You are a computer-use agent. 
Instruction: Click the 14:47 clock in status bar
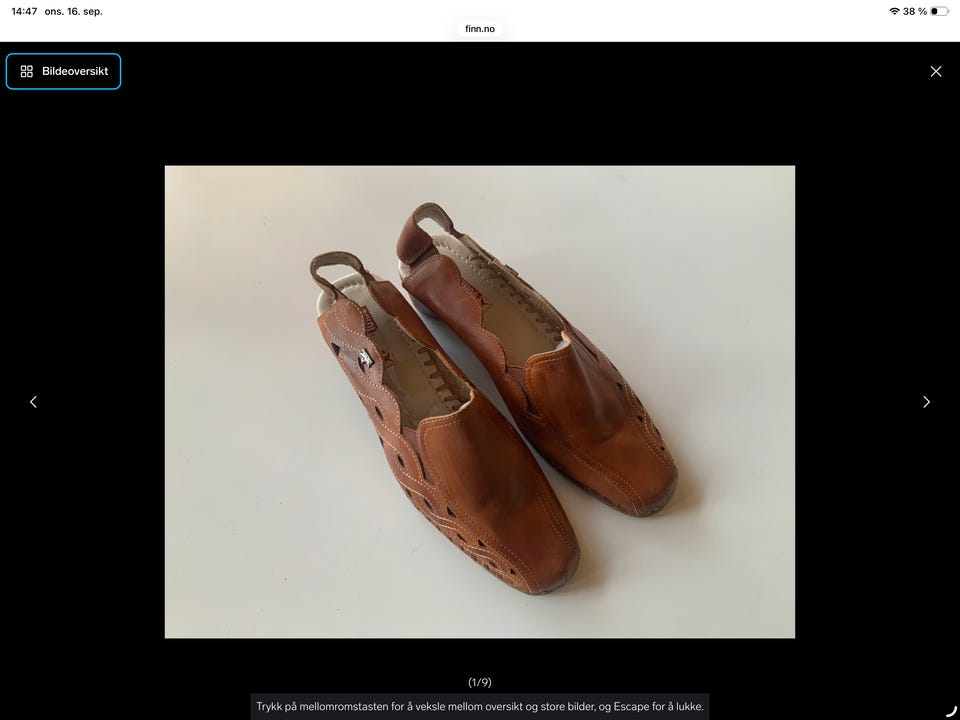24,11
